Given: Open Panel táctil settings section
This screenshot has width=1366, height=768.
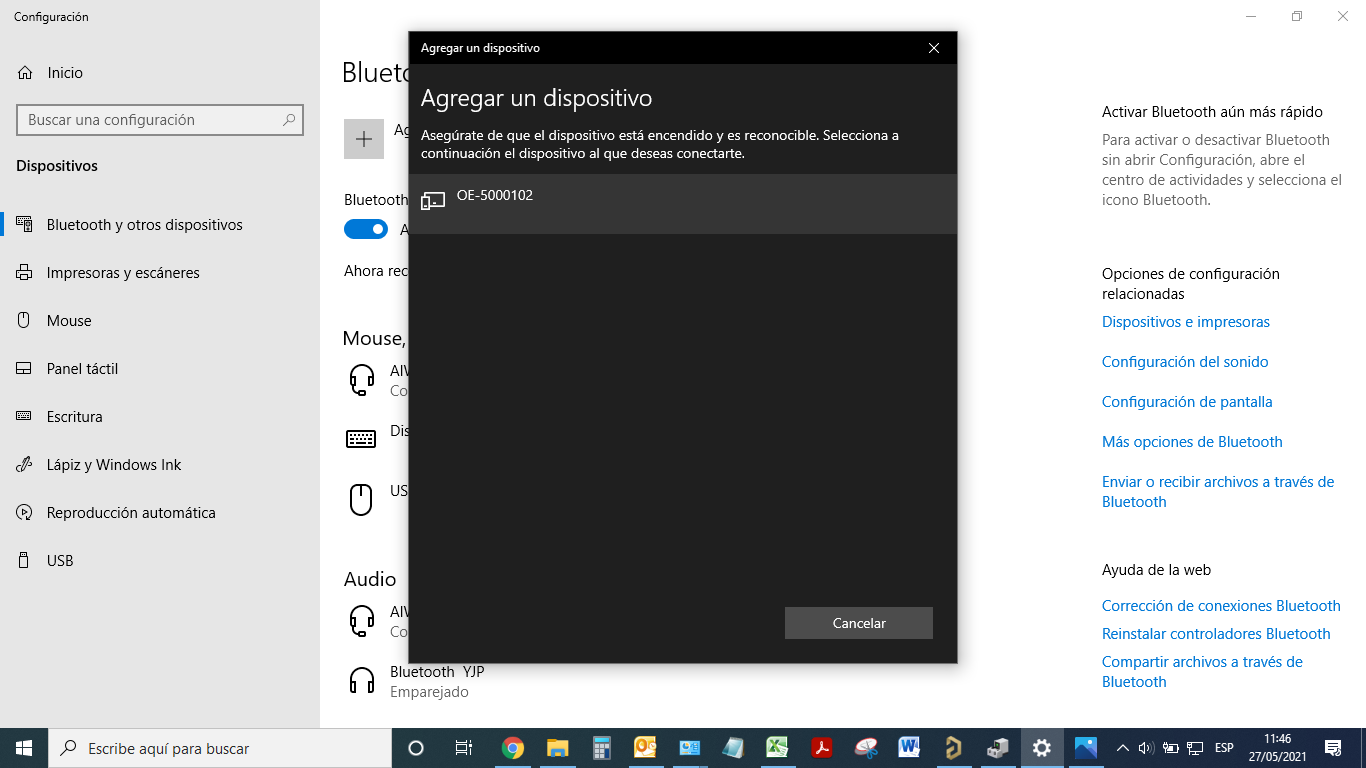Looking at the screenshot, I should pos(160,369).
